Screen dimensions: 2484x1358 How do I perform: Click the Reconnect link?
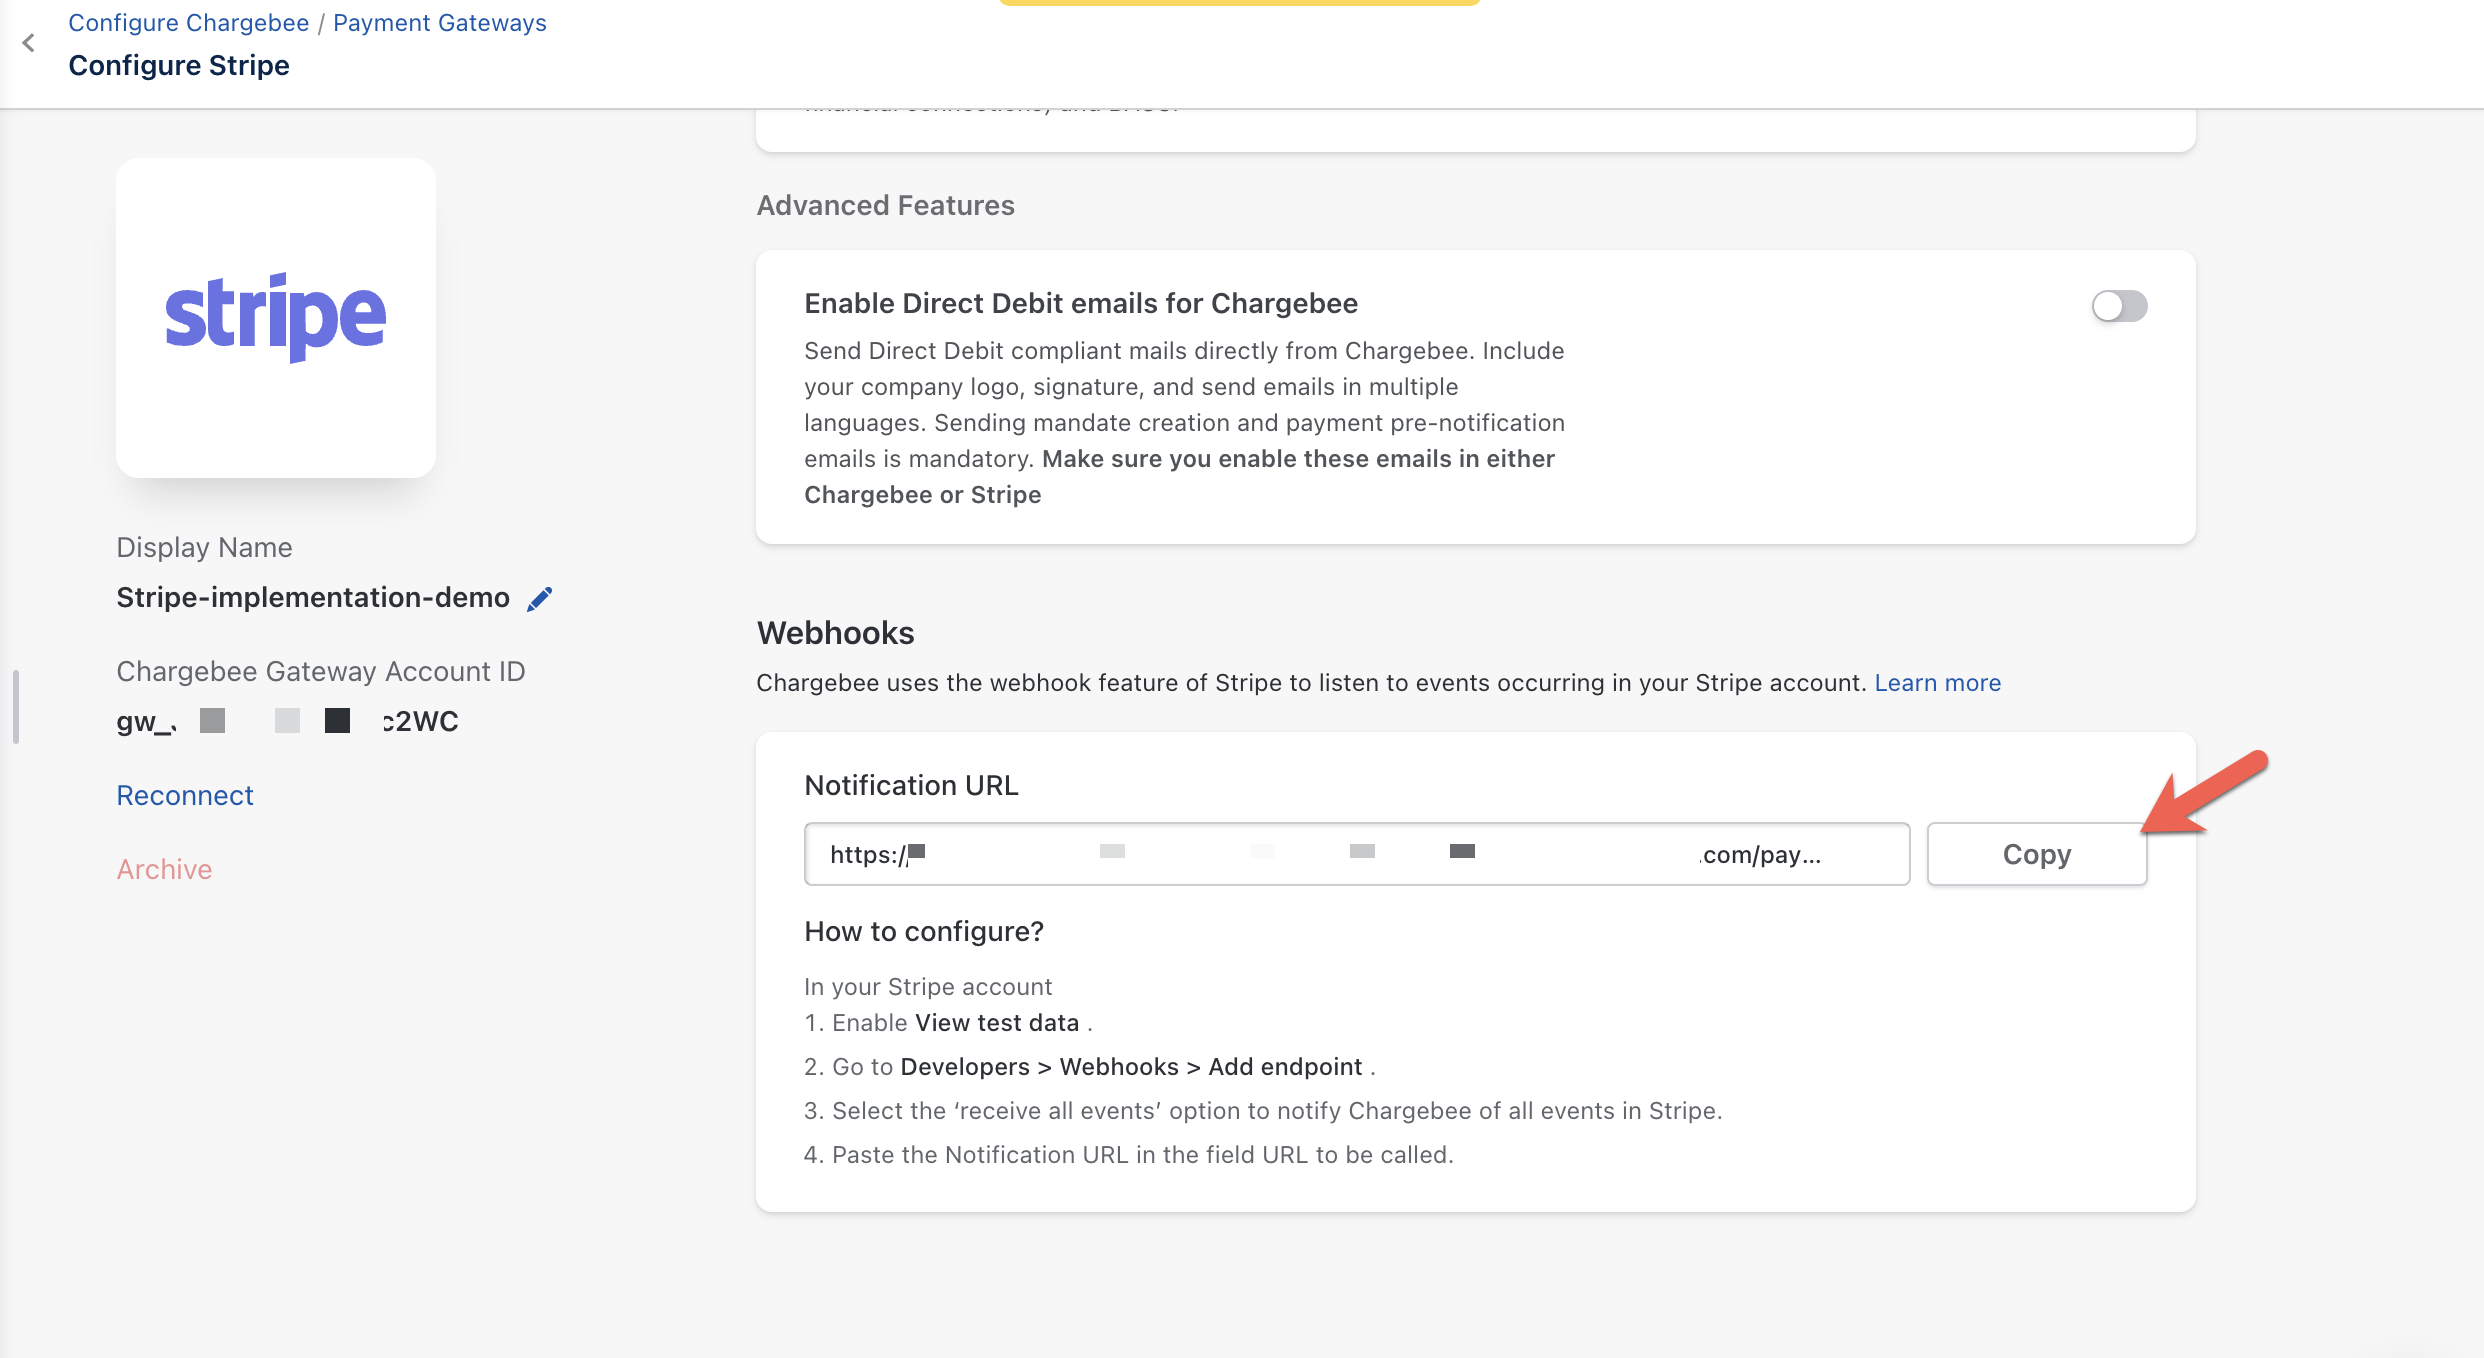click(185, 795)
